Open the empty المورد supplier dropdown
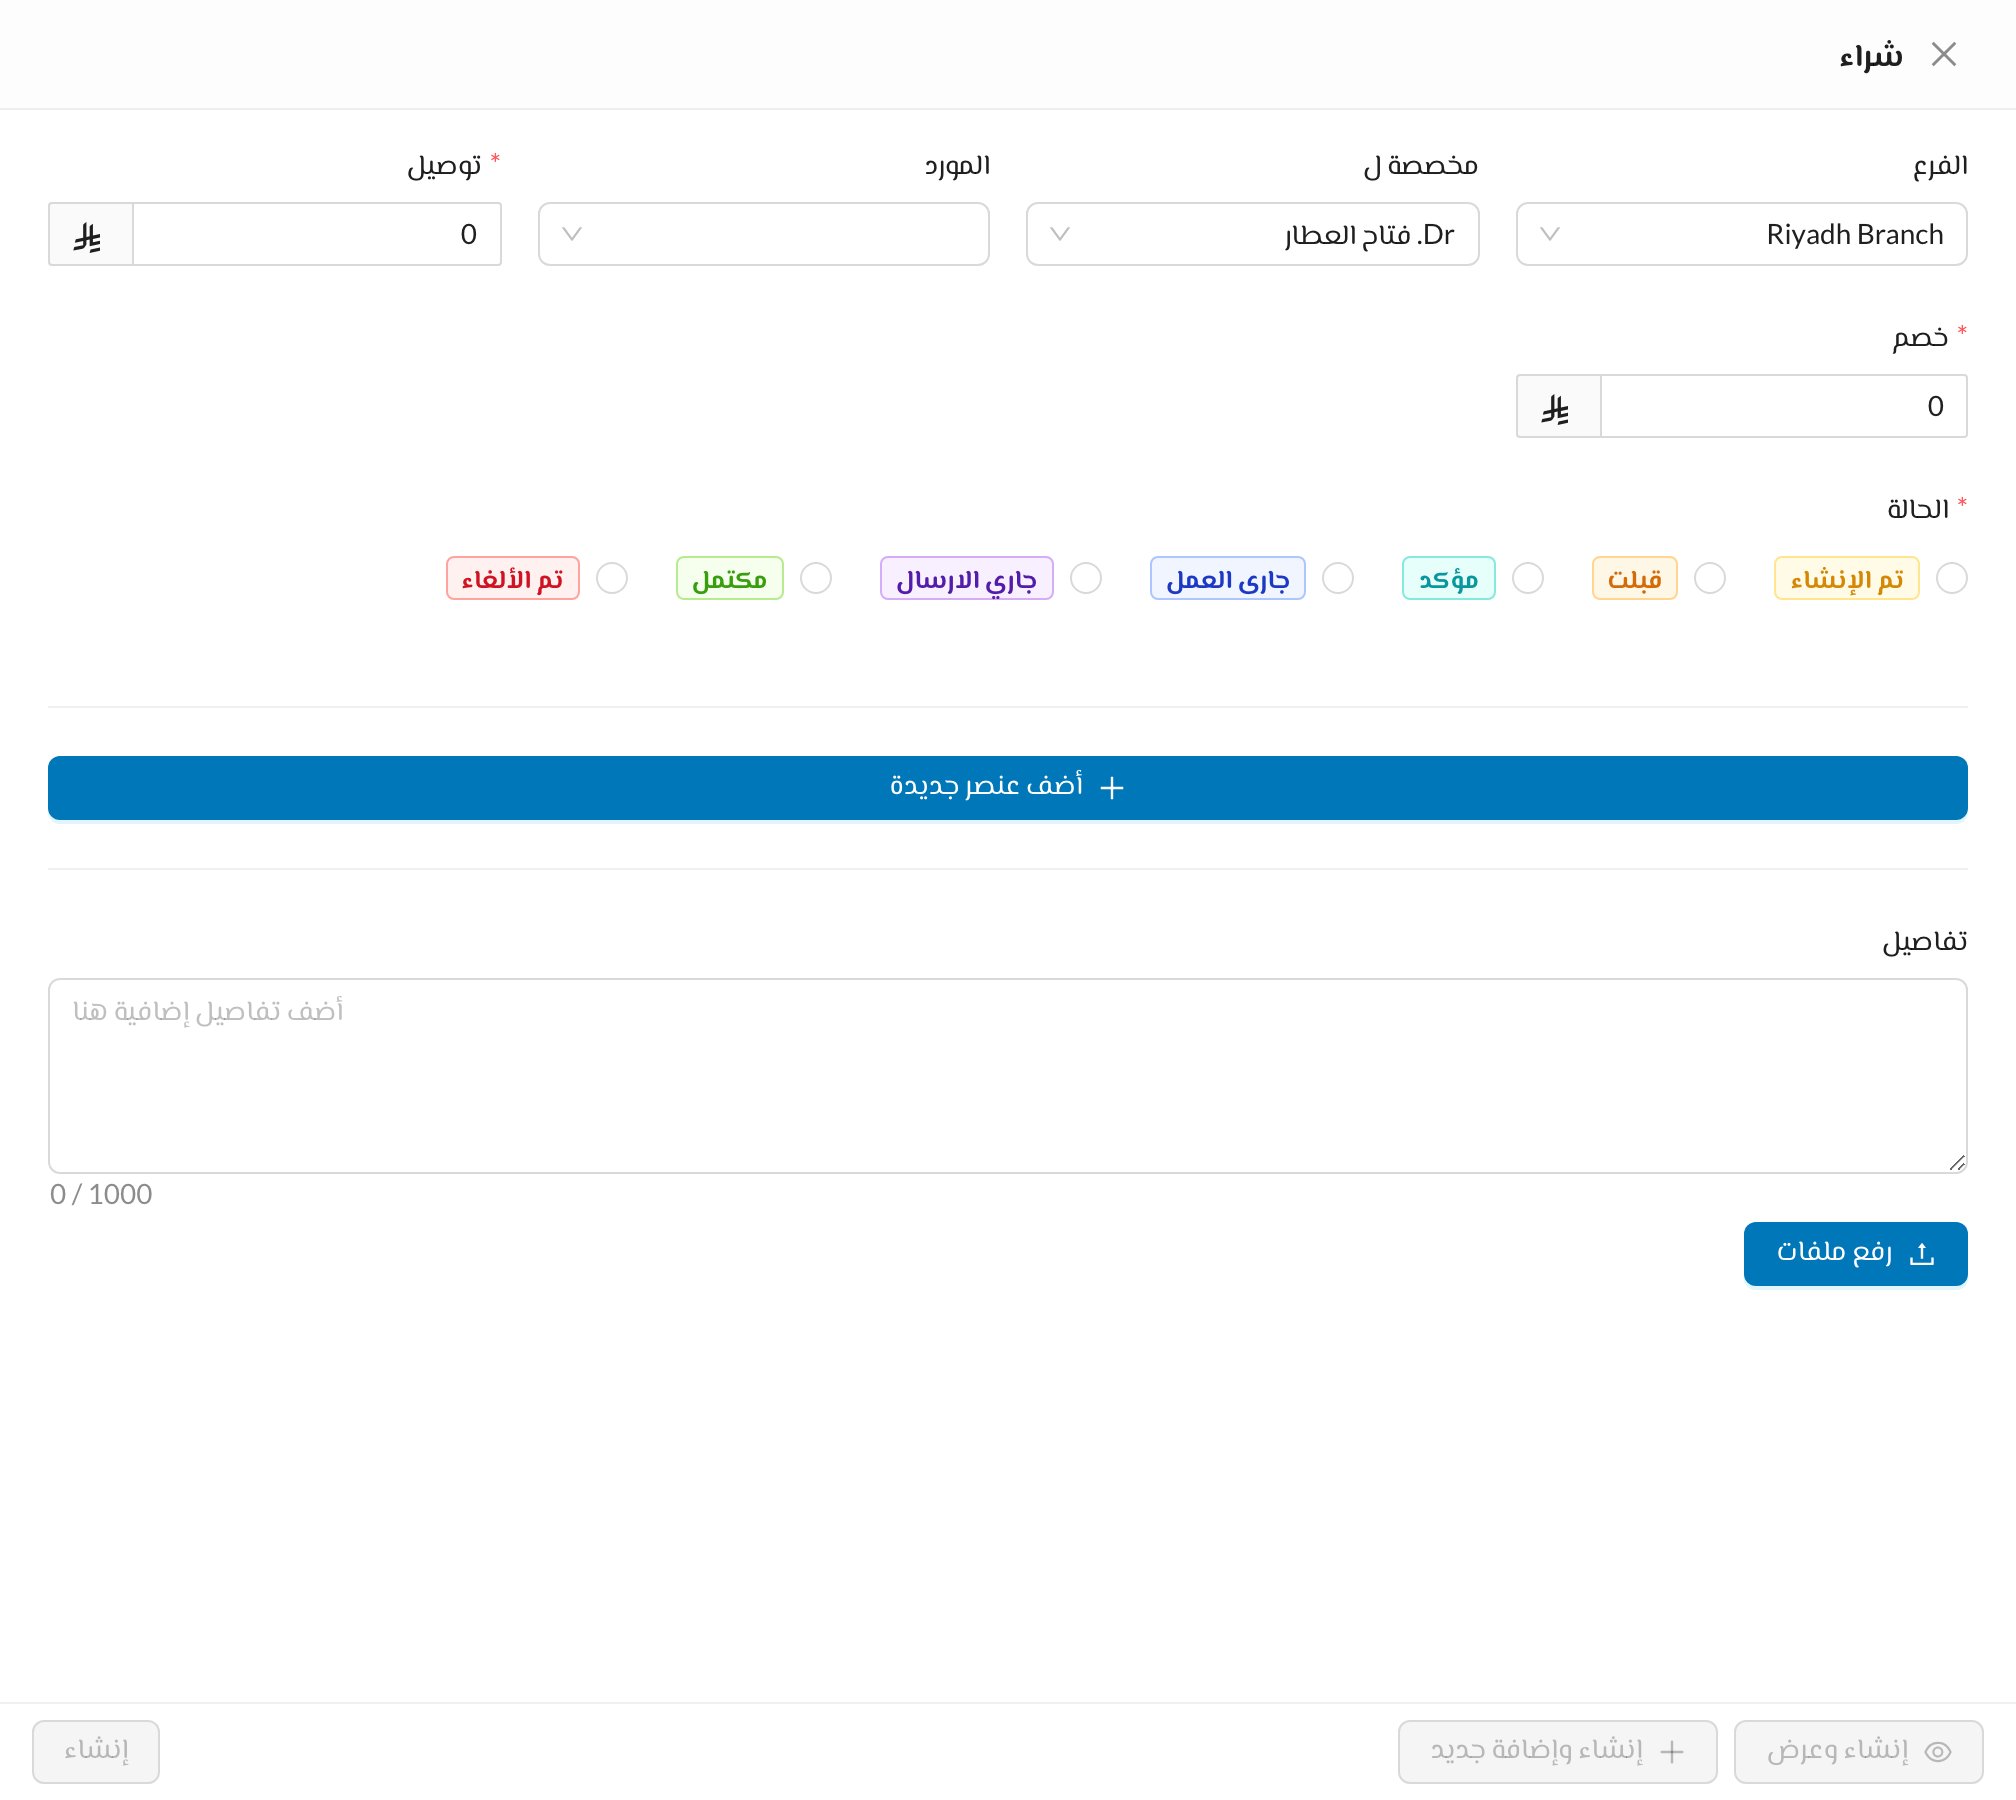This screenshot has width=2016, height=1800. tap(764, 234)
